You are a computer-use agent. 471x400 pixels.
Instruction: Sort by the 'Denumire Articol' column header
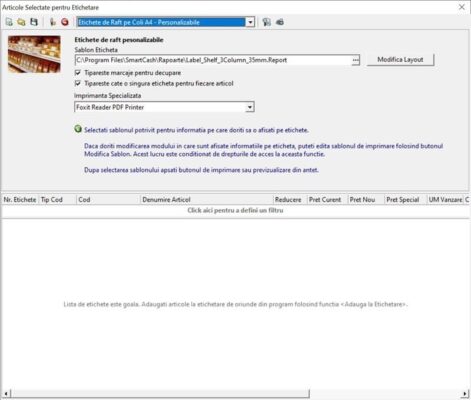tap(206, 200)
